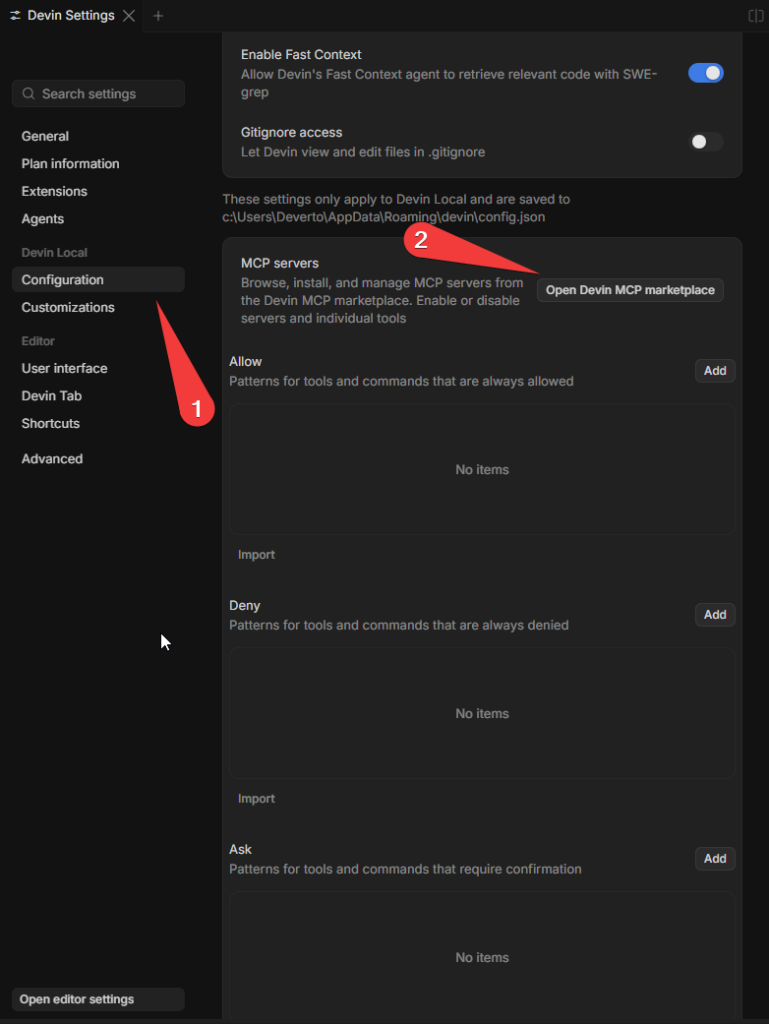The width and height of the screenshot is (769, 1024).
Task: Enable the Gitignore access toggle
Action: (x=706, y=142)
